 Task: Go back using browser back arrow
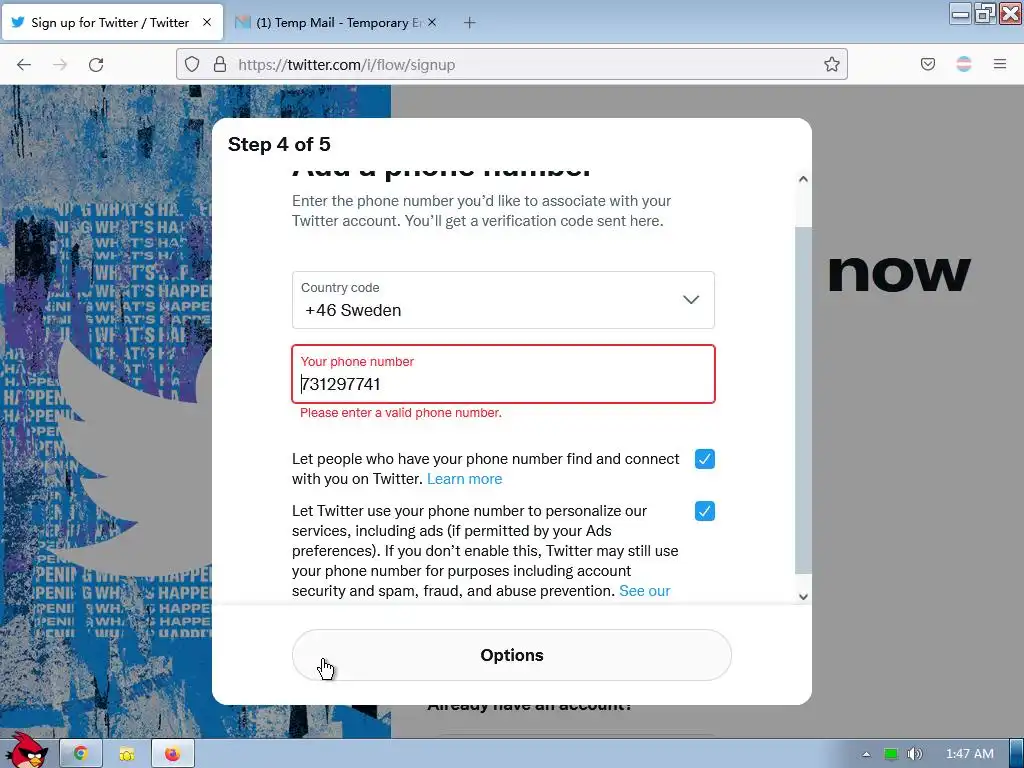[24, 65]
